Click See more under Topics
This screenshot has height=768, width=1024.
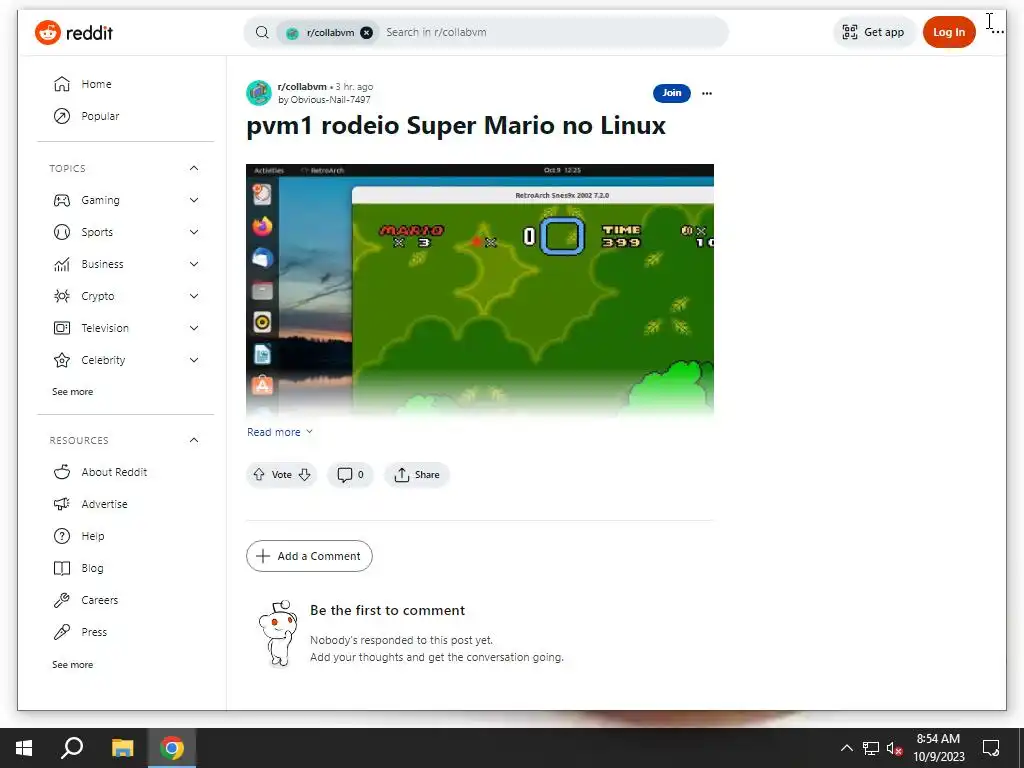pyautogui.click(x=72, y=392)
